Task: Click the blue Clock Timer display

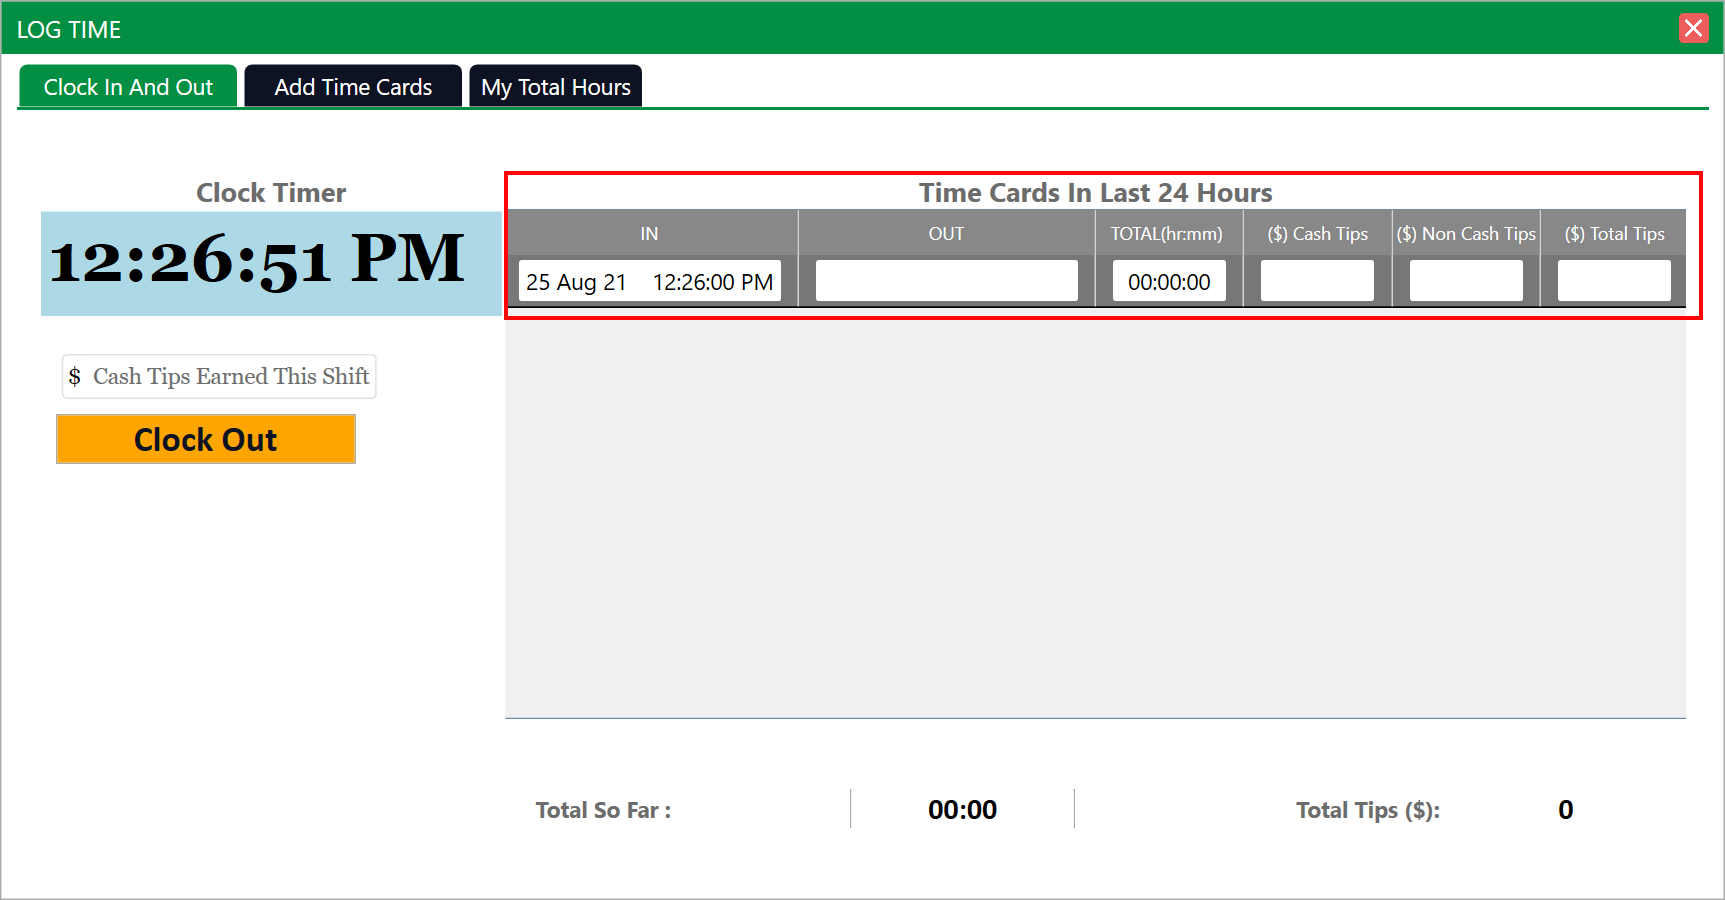Action: 270,262
